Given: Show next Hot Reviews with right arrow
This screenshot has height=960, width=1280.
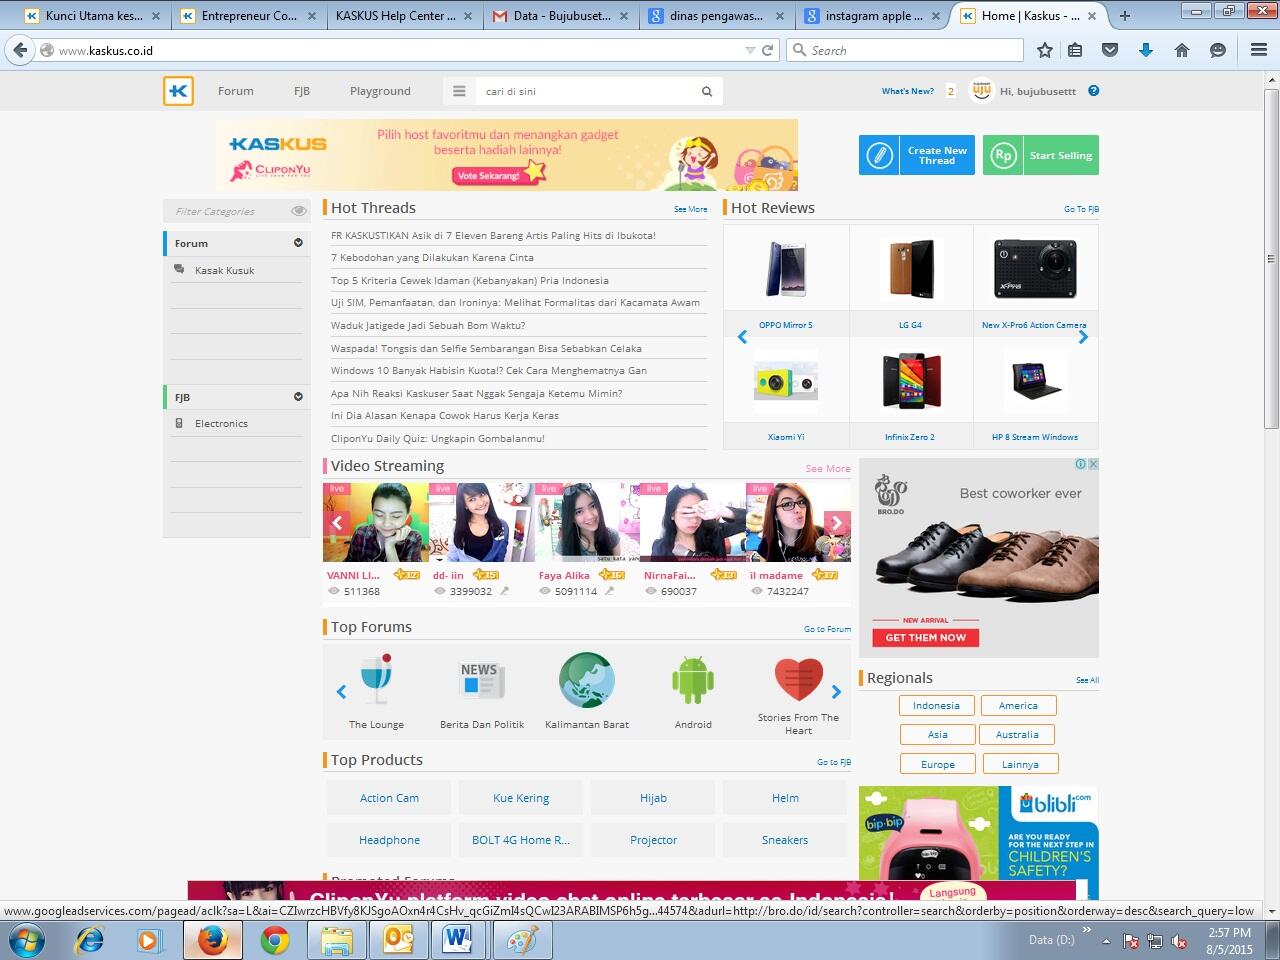Looking at the screenshot, I should coord(1083,338).
